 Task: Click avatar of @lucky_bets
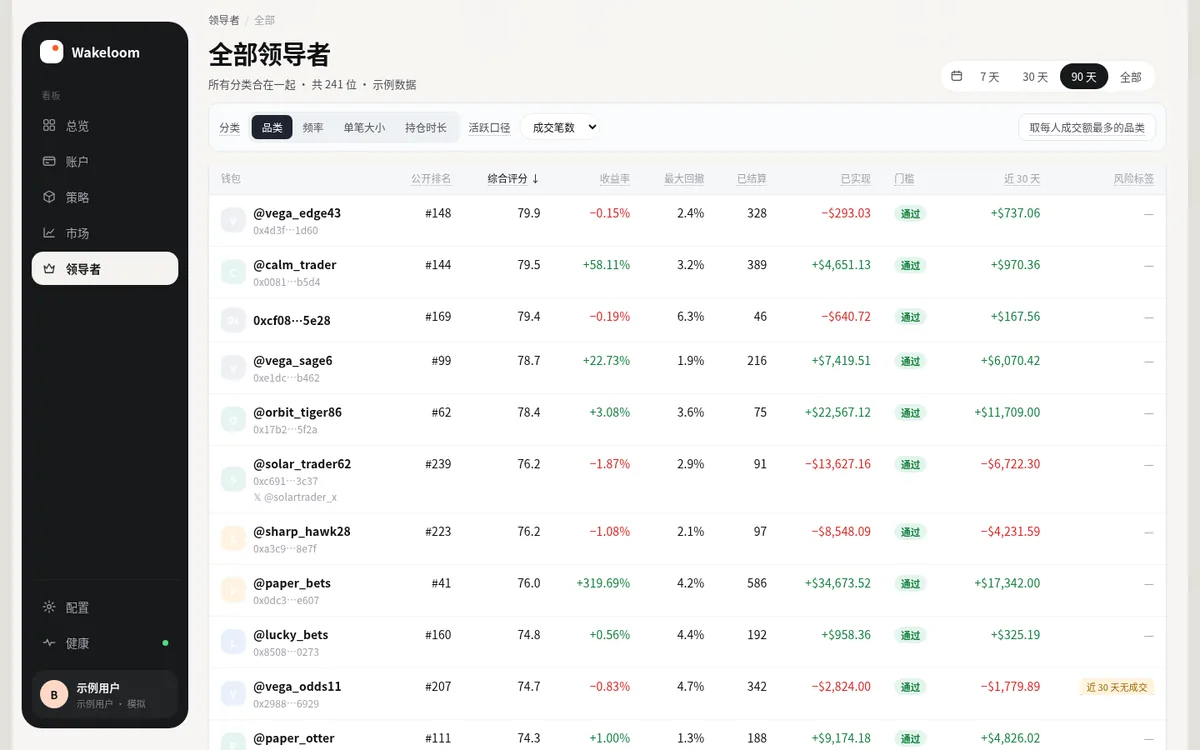233,642
